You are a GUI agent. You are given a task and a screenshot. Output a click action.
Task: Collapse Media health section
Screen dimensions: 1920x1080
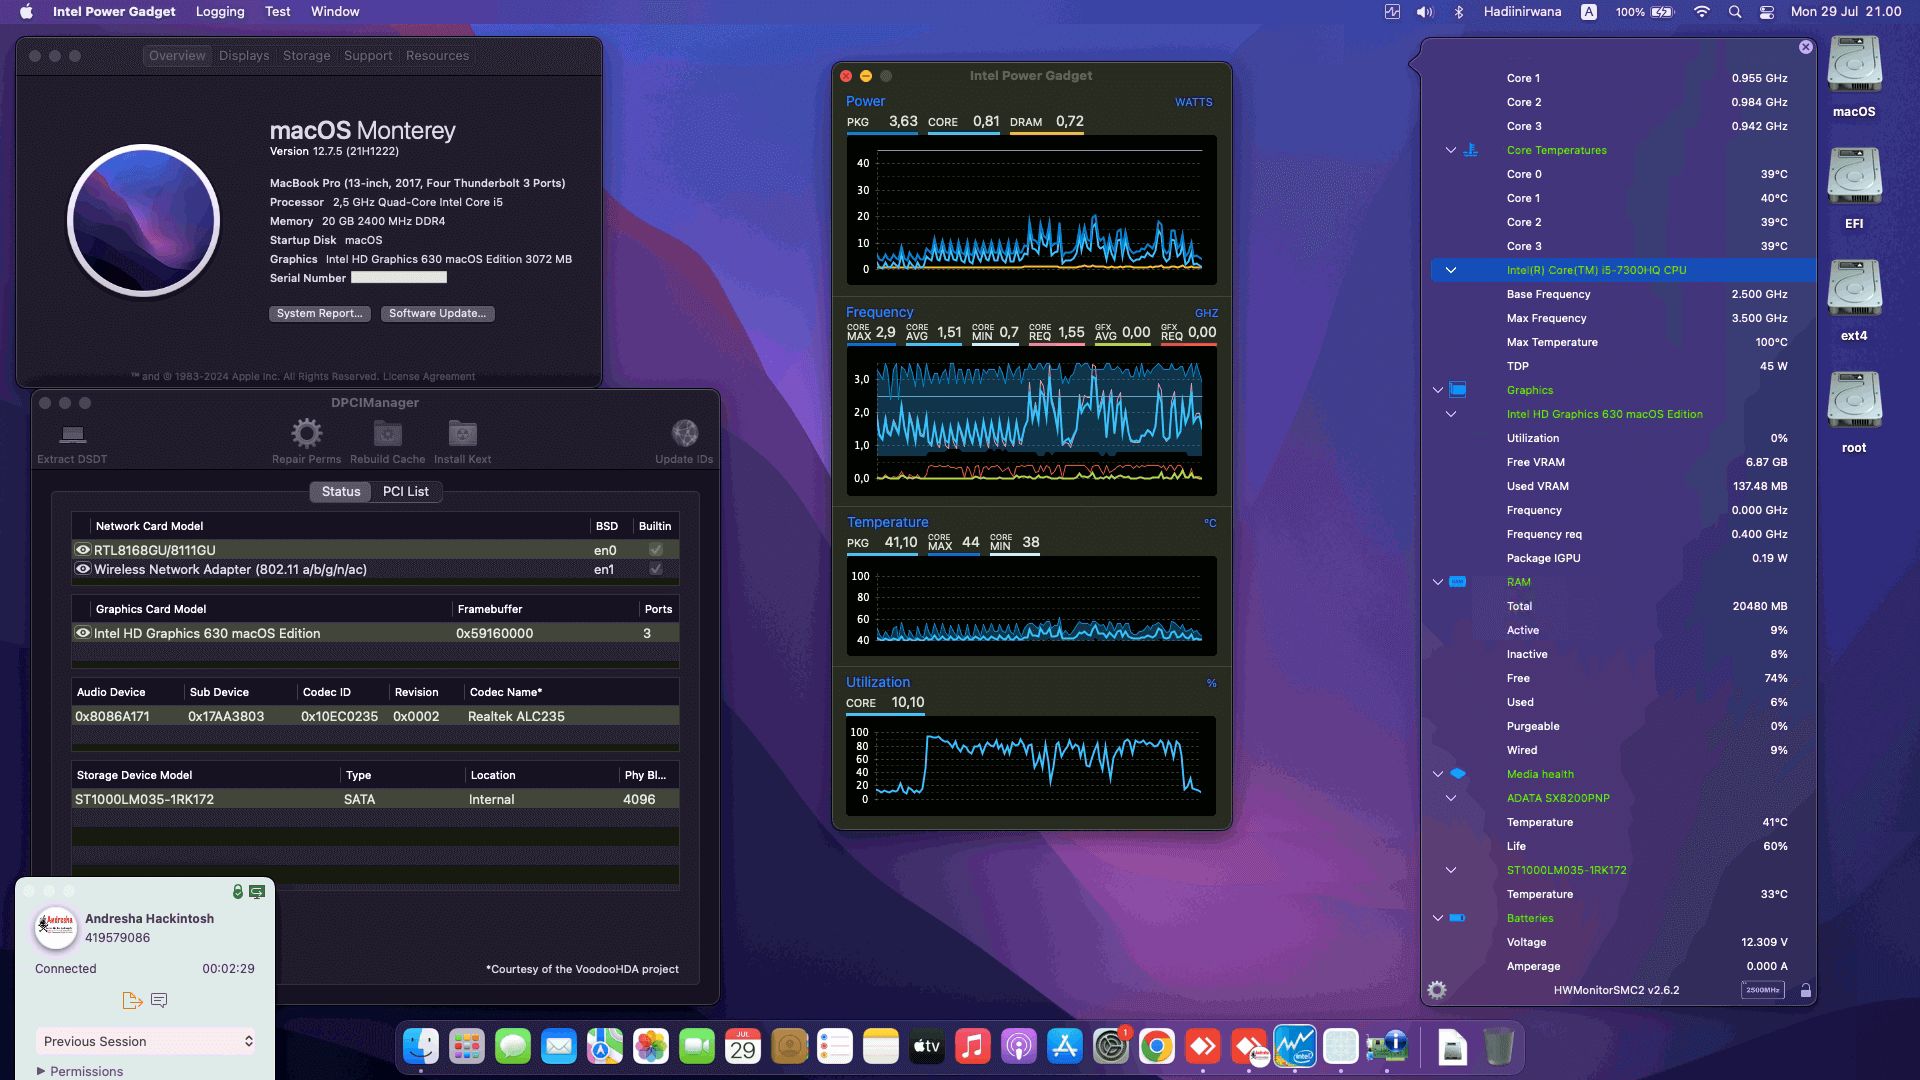point(1438,774)
